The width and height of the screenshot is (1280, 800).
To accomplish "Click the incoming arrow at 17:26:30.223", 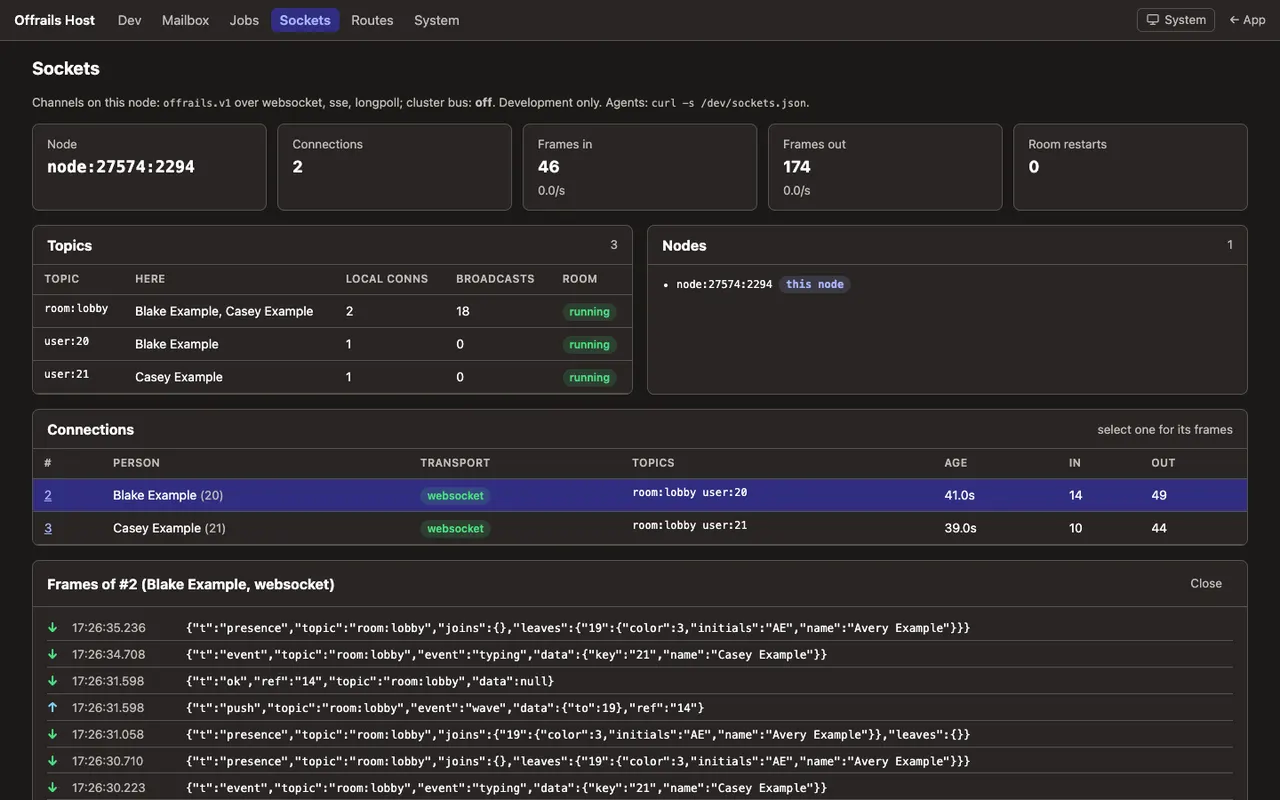I will coord(52,788).
